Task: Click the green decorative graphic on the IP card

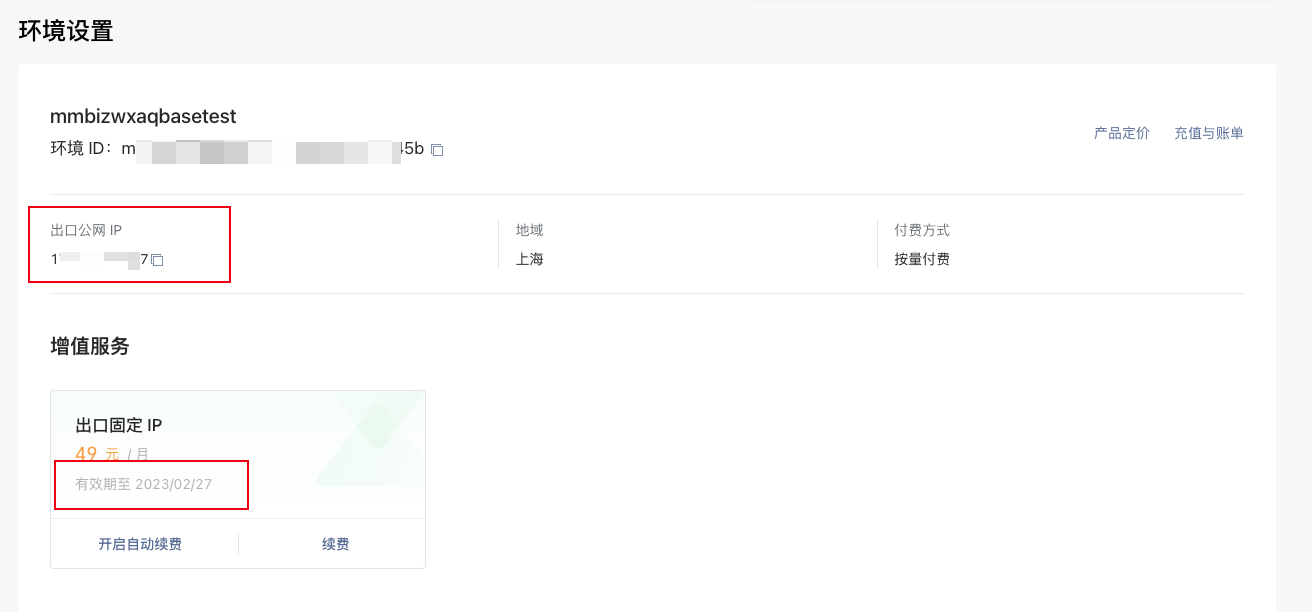Action: point(371,438)
